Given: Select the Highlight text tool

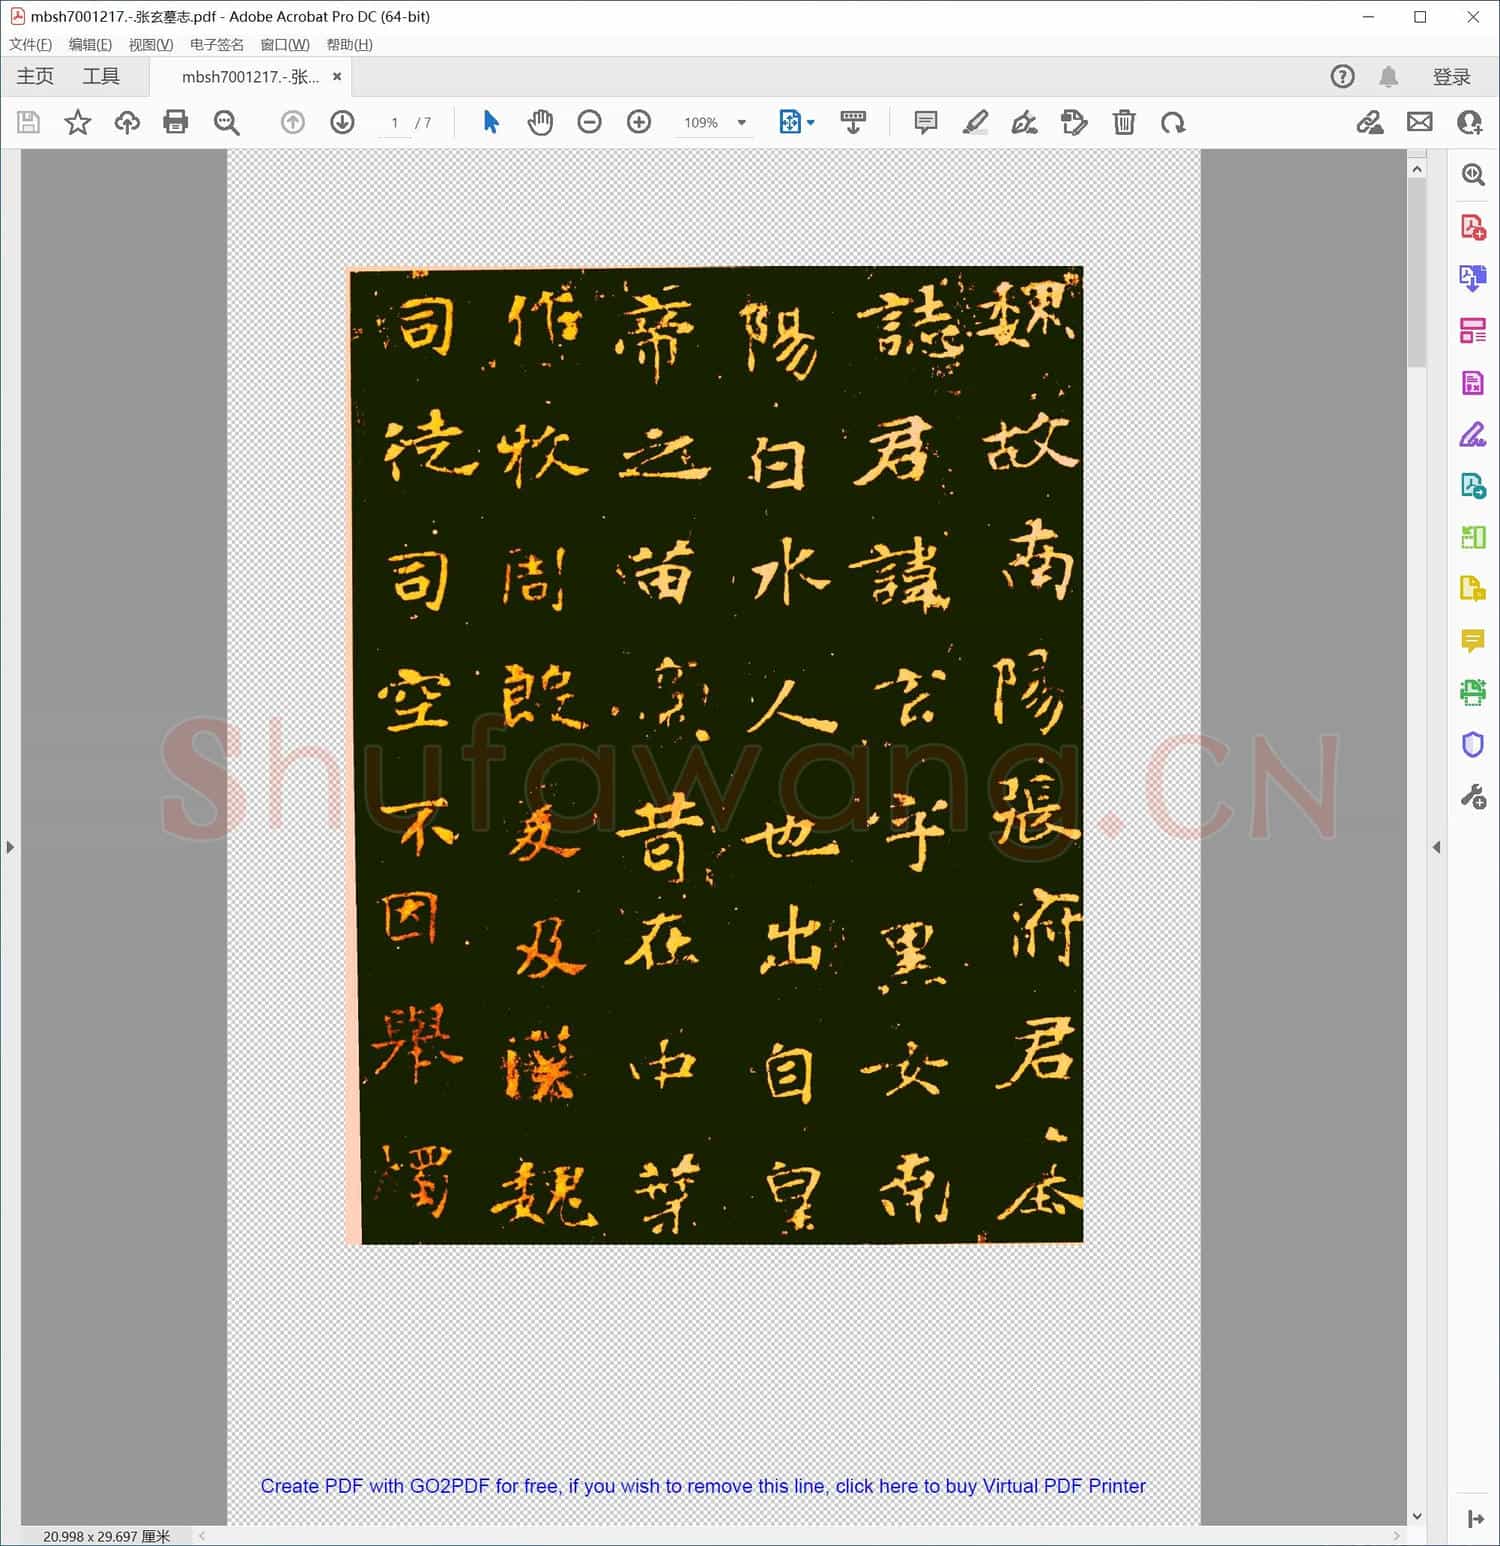Looking at the screenshot, I should (x=975, y=122).
